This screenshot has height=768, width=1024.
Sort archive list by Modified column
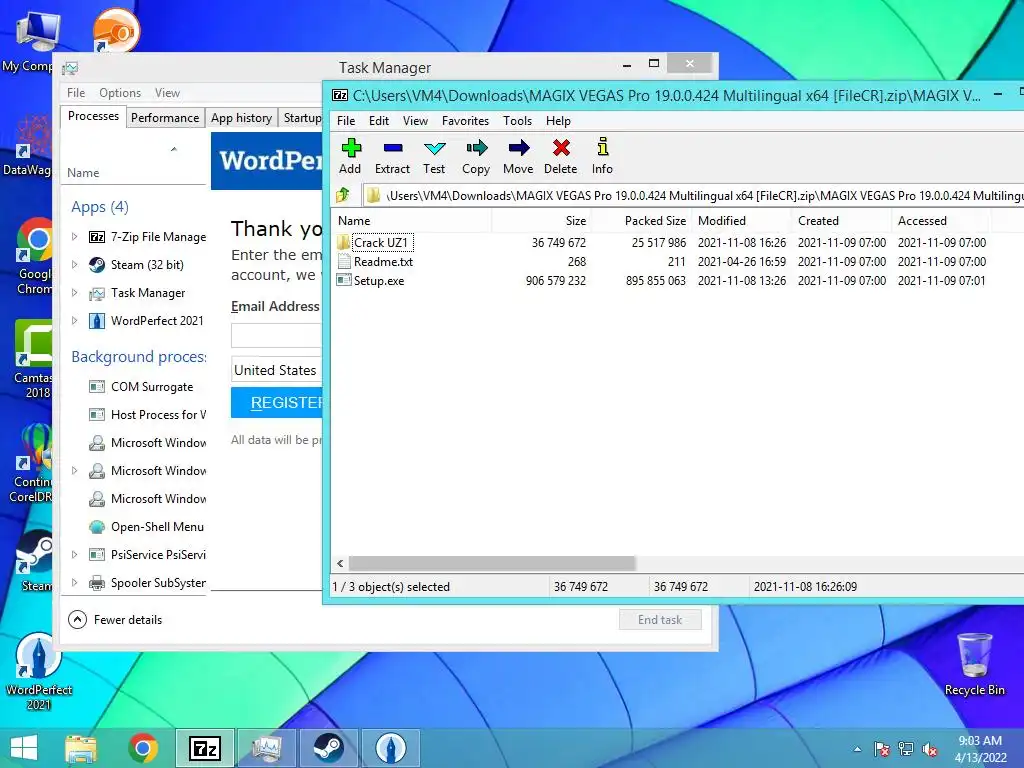742,221
